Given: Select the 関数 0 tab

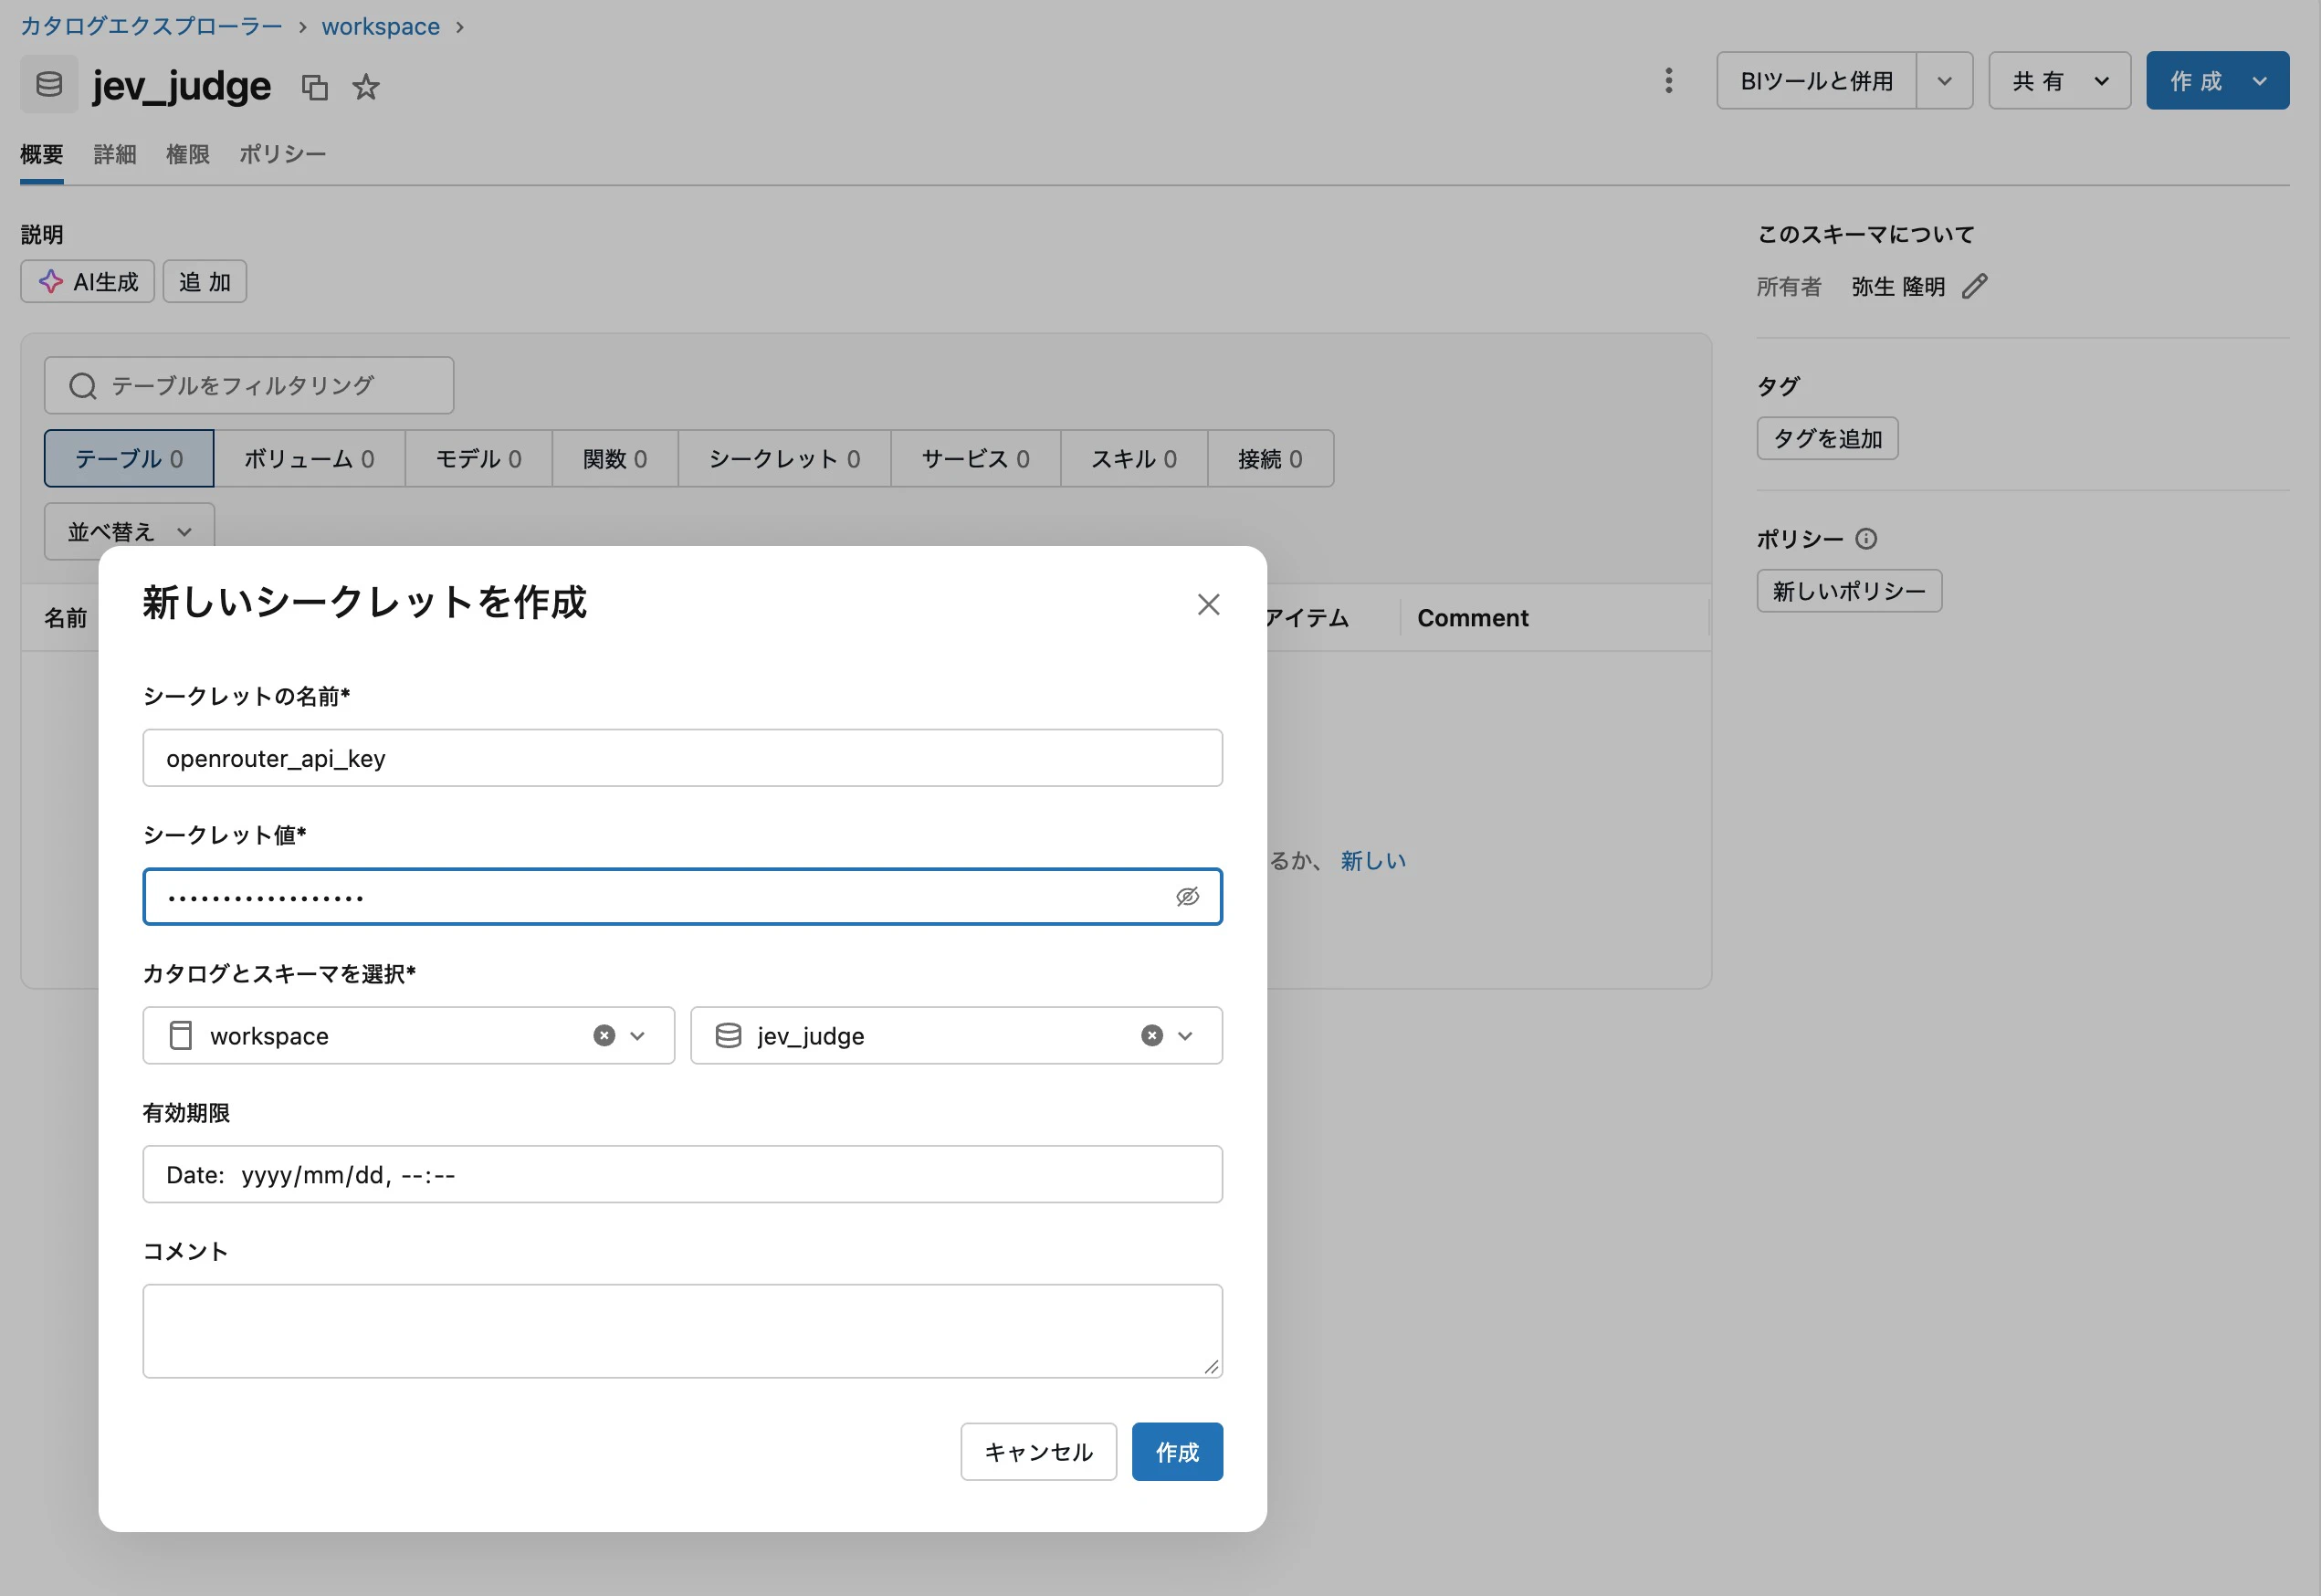Looking at the screenshot, I should [615, 459].
